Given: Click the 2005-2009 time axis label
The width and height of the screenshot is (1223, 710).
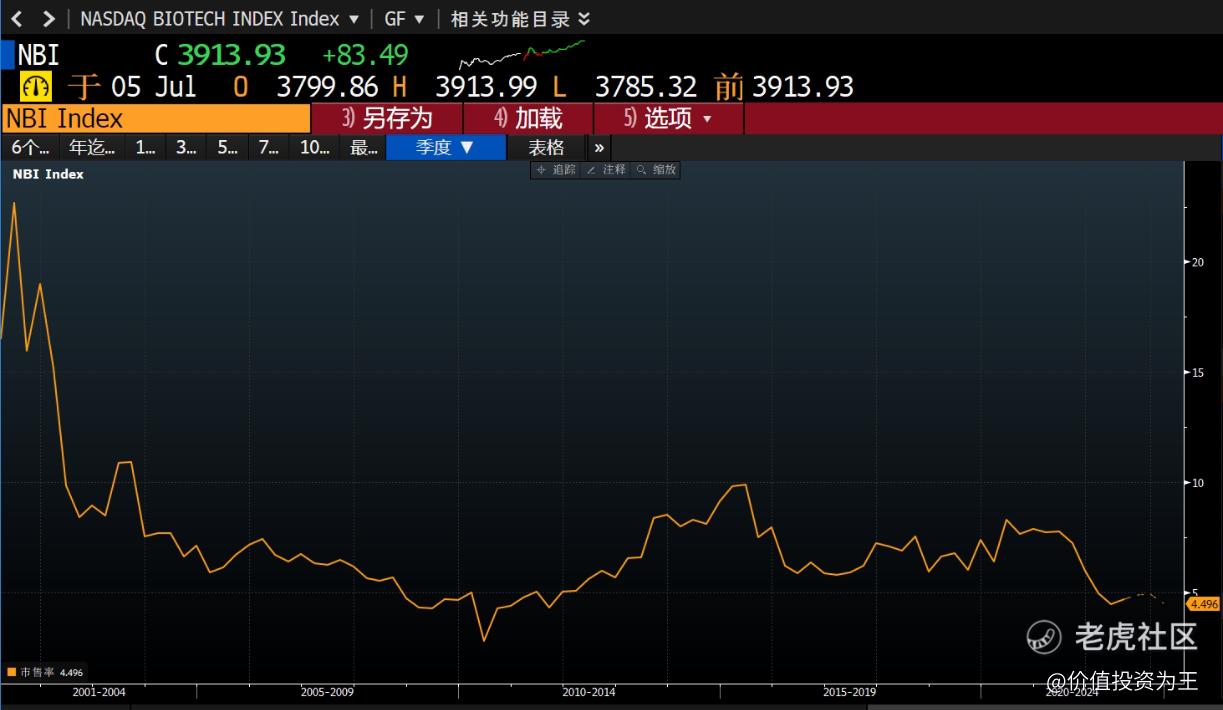Looking at the screenshot, I should pyautogui.click(x=327, y=691).
